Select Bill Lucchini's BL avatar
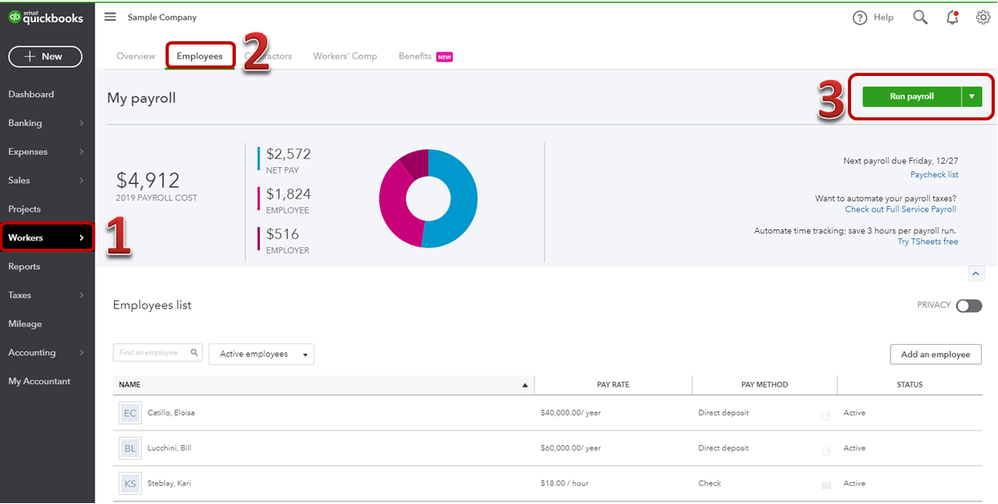This screenshot has width=998, height=504. [x=130, y=449]
